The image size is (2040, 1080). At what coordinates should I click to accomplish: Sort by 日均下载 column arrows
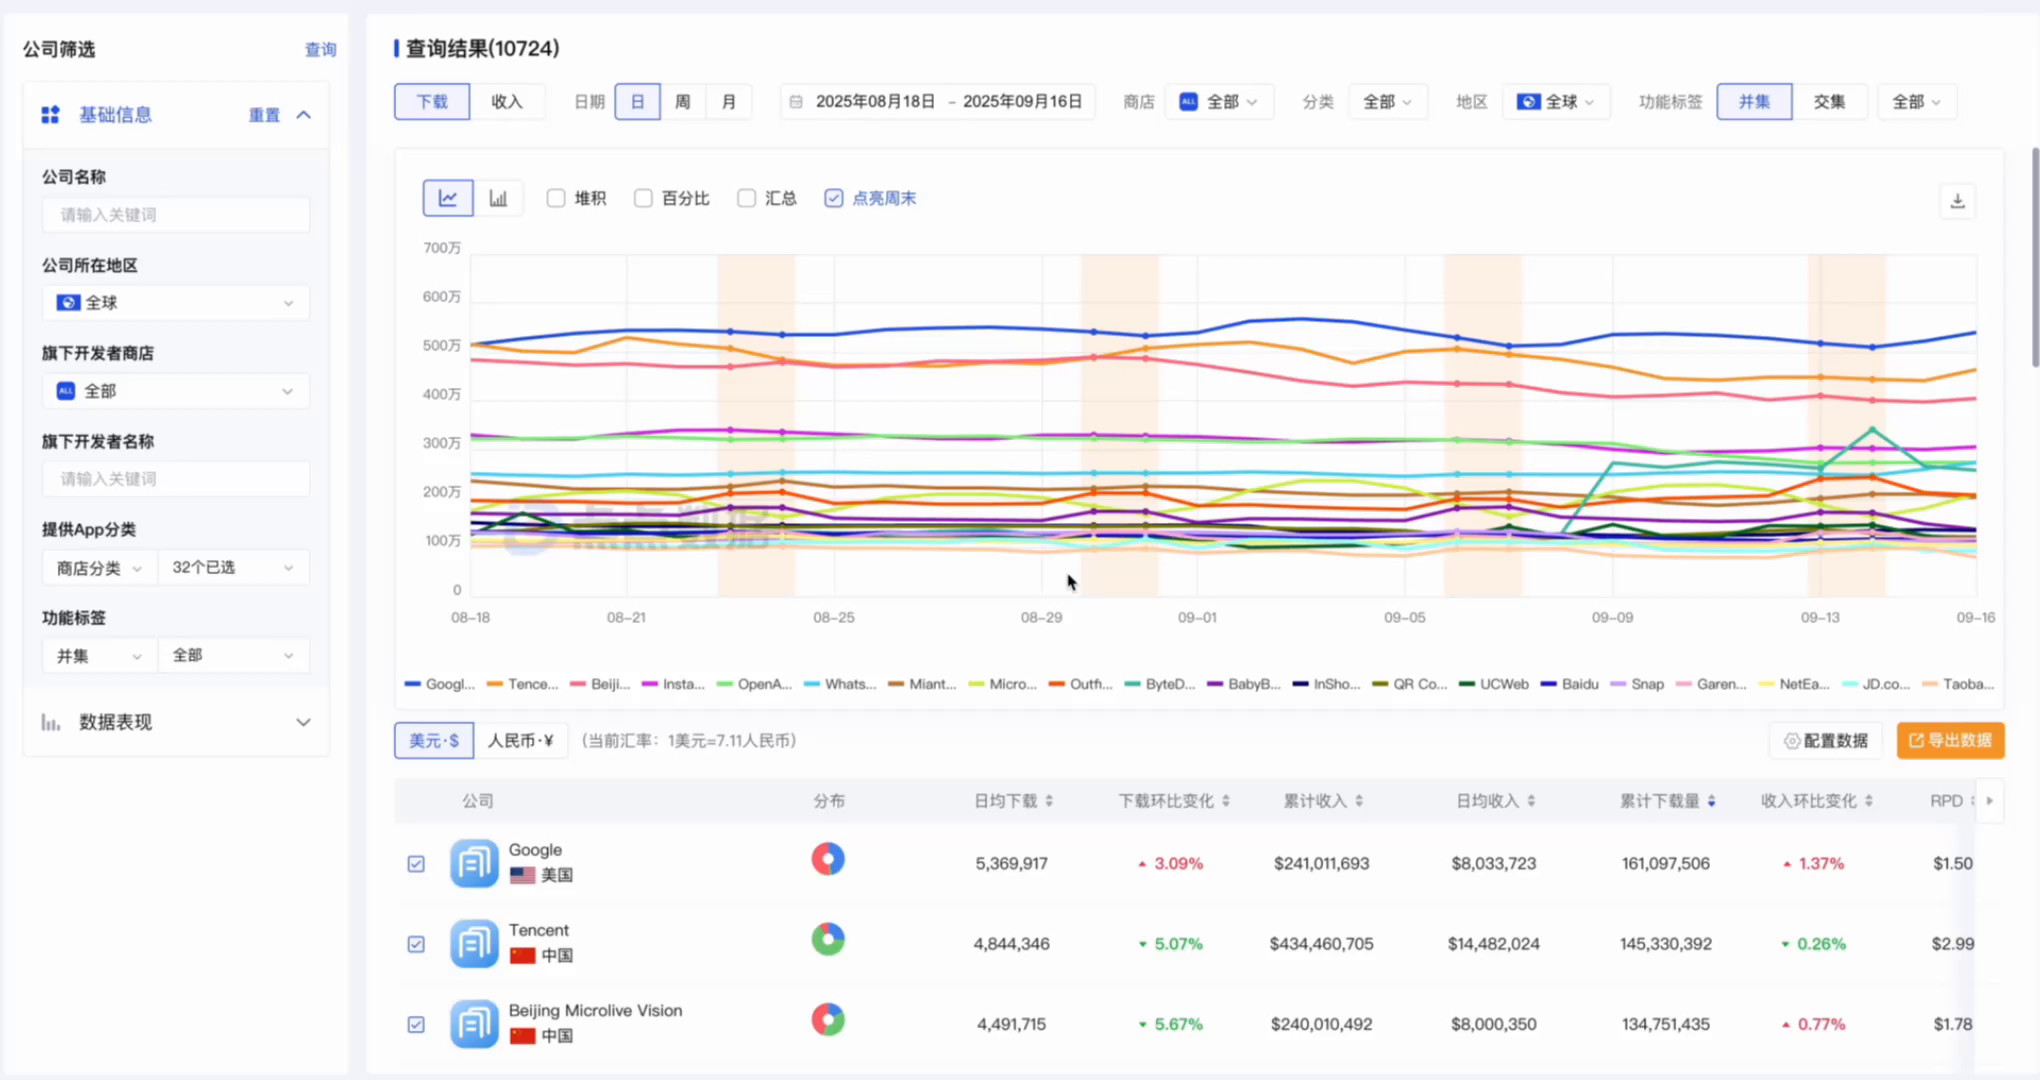(x=1049, y=801)
